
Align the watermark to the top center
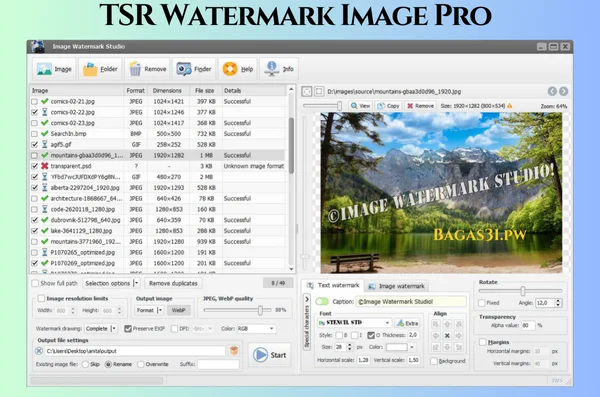(x=447, y=324)
